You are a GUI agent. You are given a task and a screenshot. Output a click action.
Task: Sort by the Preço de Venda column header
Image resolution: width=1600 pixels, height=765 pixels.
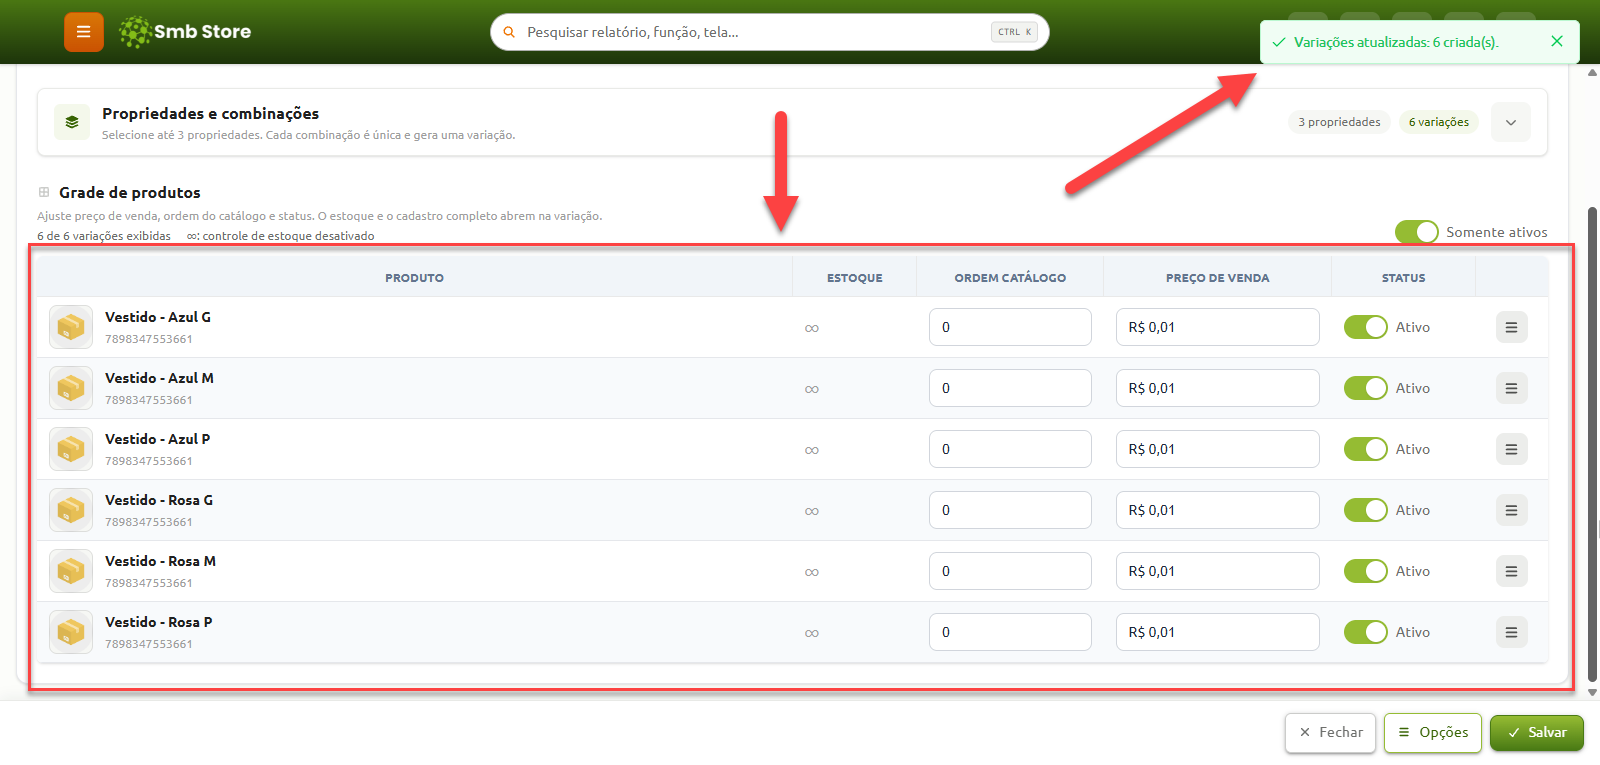pyautogui.click(x=1217, y=278)
